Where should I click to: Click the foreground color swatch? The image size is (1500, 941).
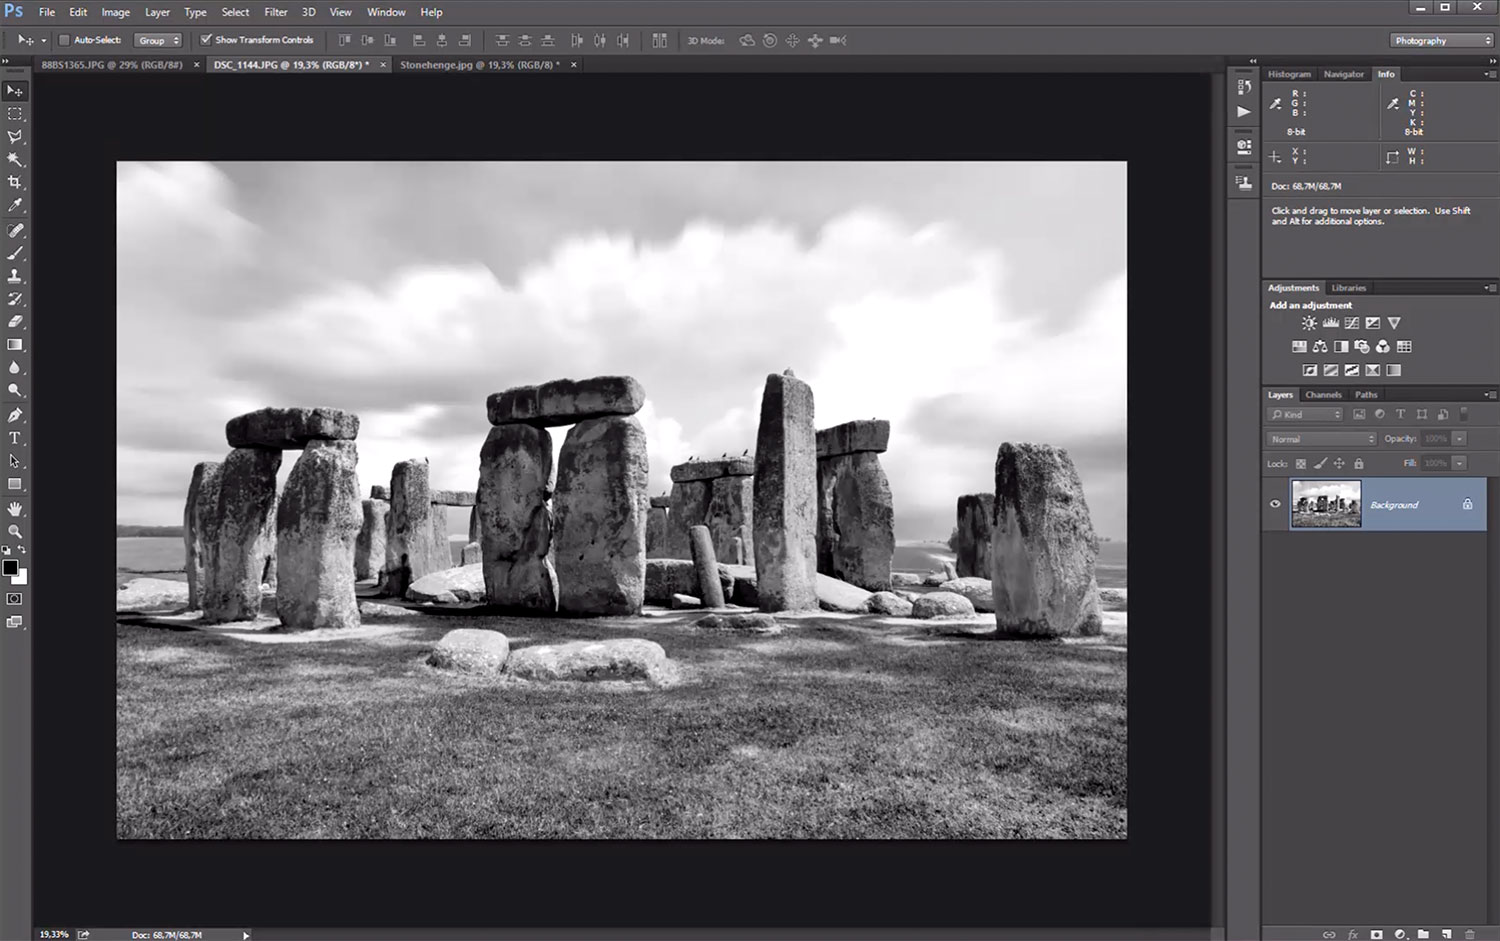tap(10, 568)
